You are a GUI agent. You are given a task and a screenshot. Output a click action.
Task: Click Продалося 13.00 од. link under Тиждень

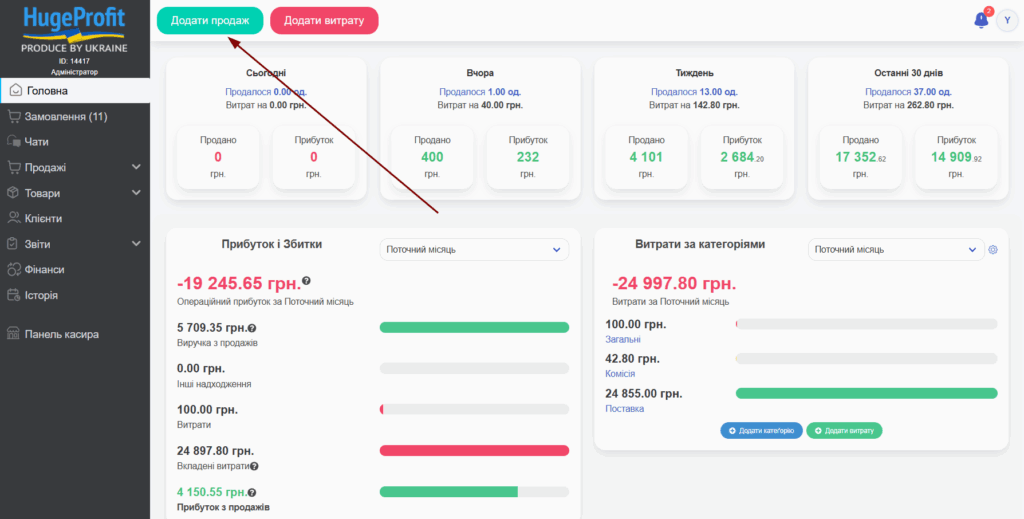pos(694,92)
